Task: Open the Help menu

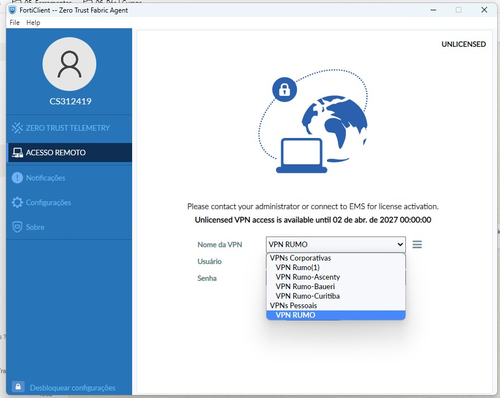Action: [33, 23]
